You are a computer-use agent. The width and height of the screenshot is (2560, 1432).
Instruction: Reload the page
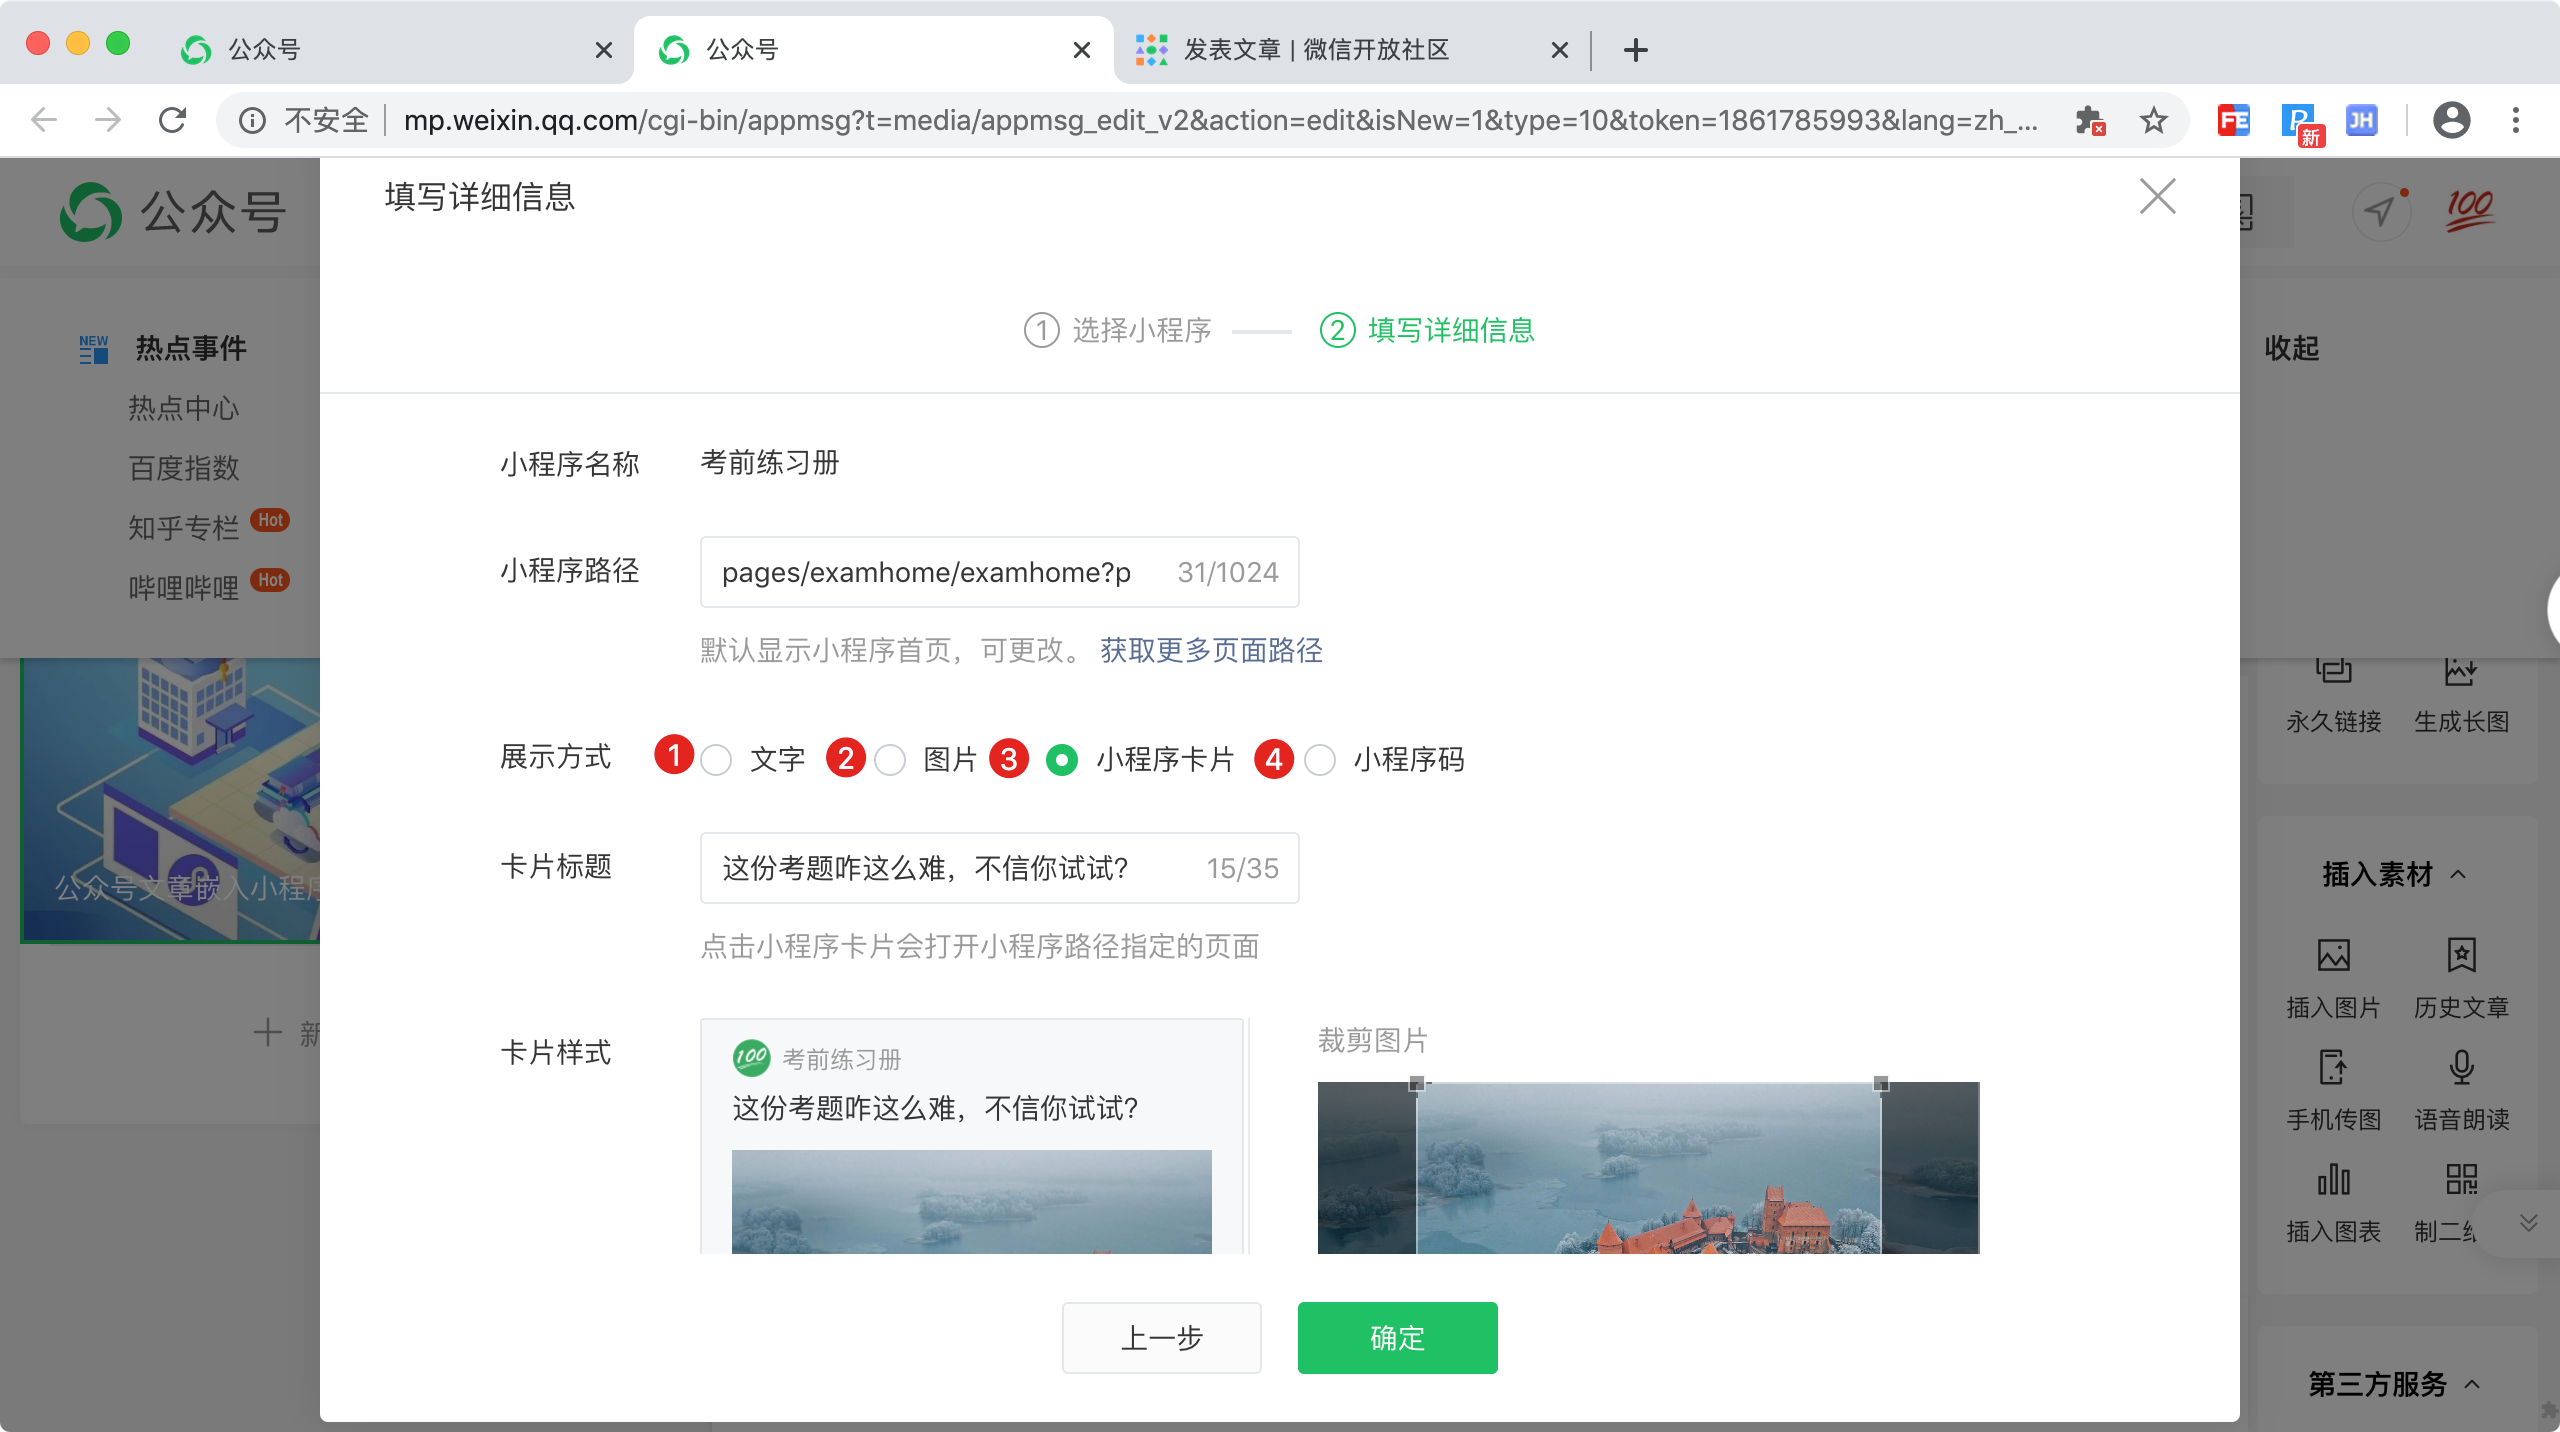(x=173, y=121)
